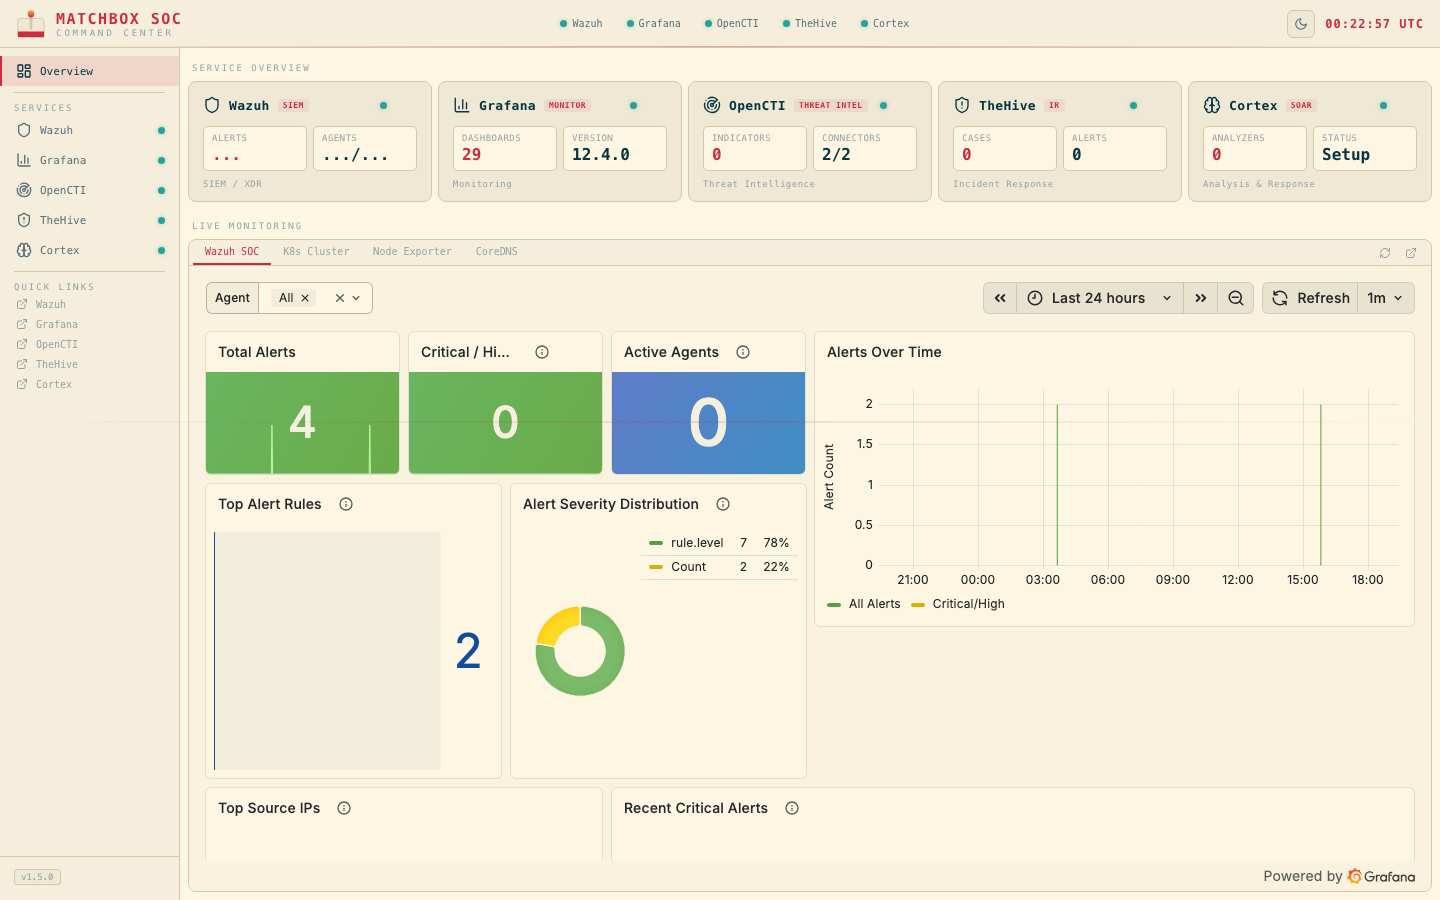Select OpenCTI in the sidebar Services list
Viewport: 1440px width, 900px height.
click(x=90, y=190)
